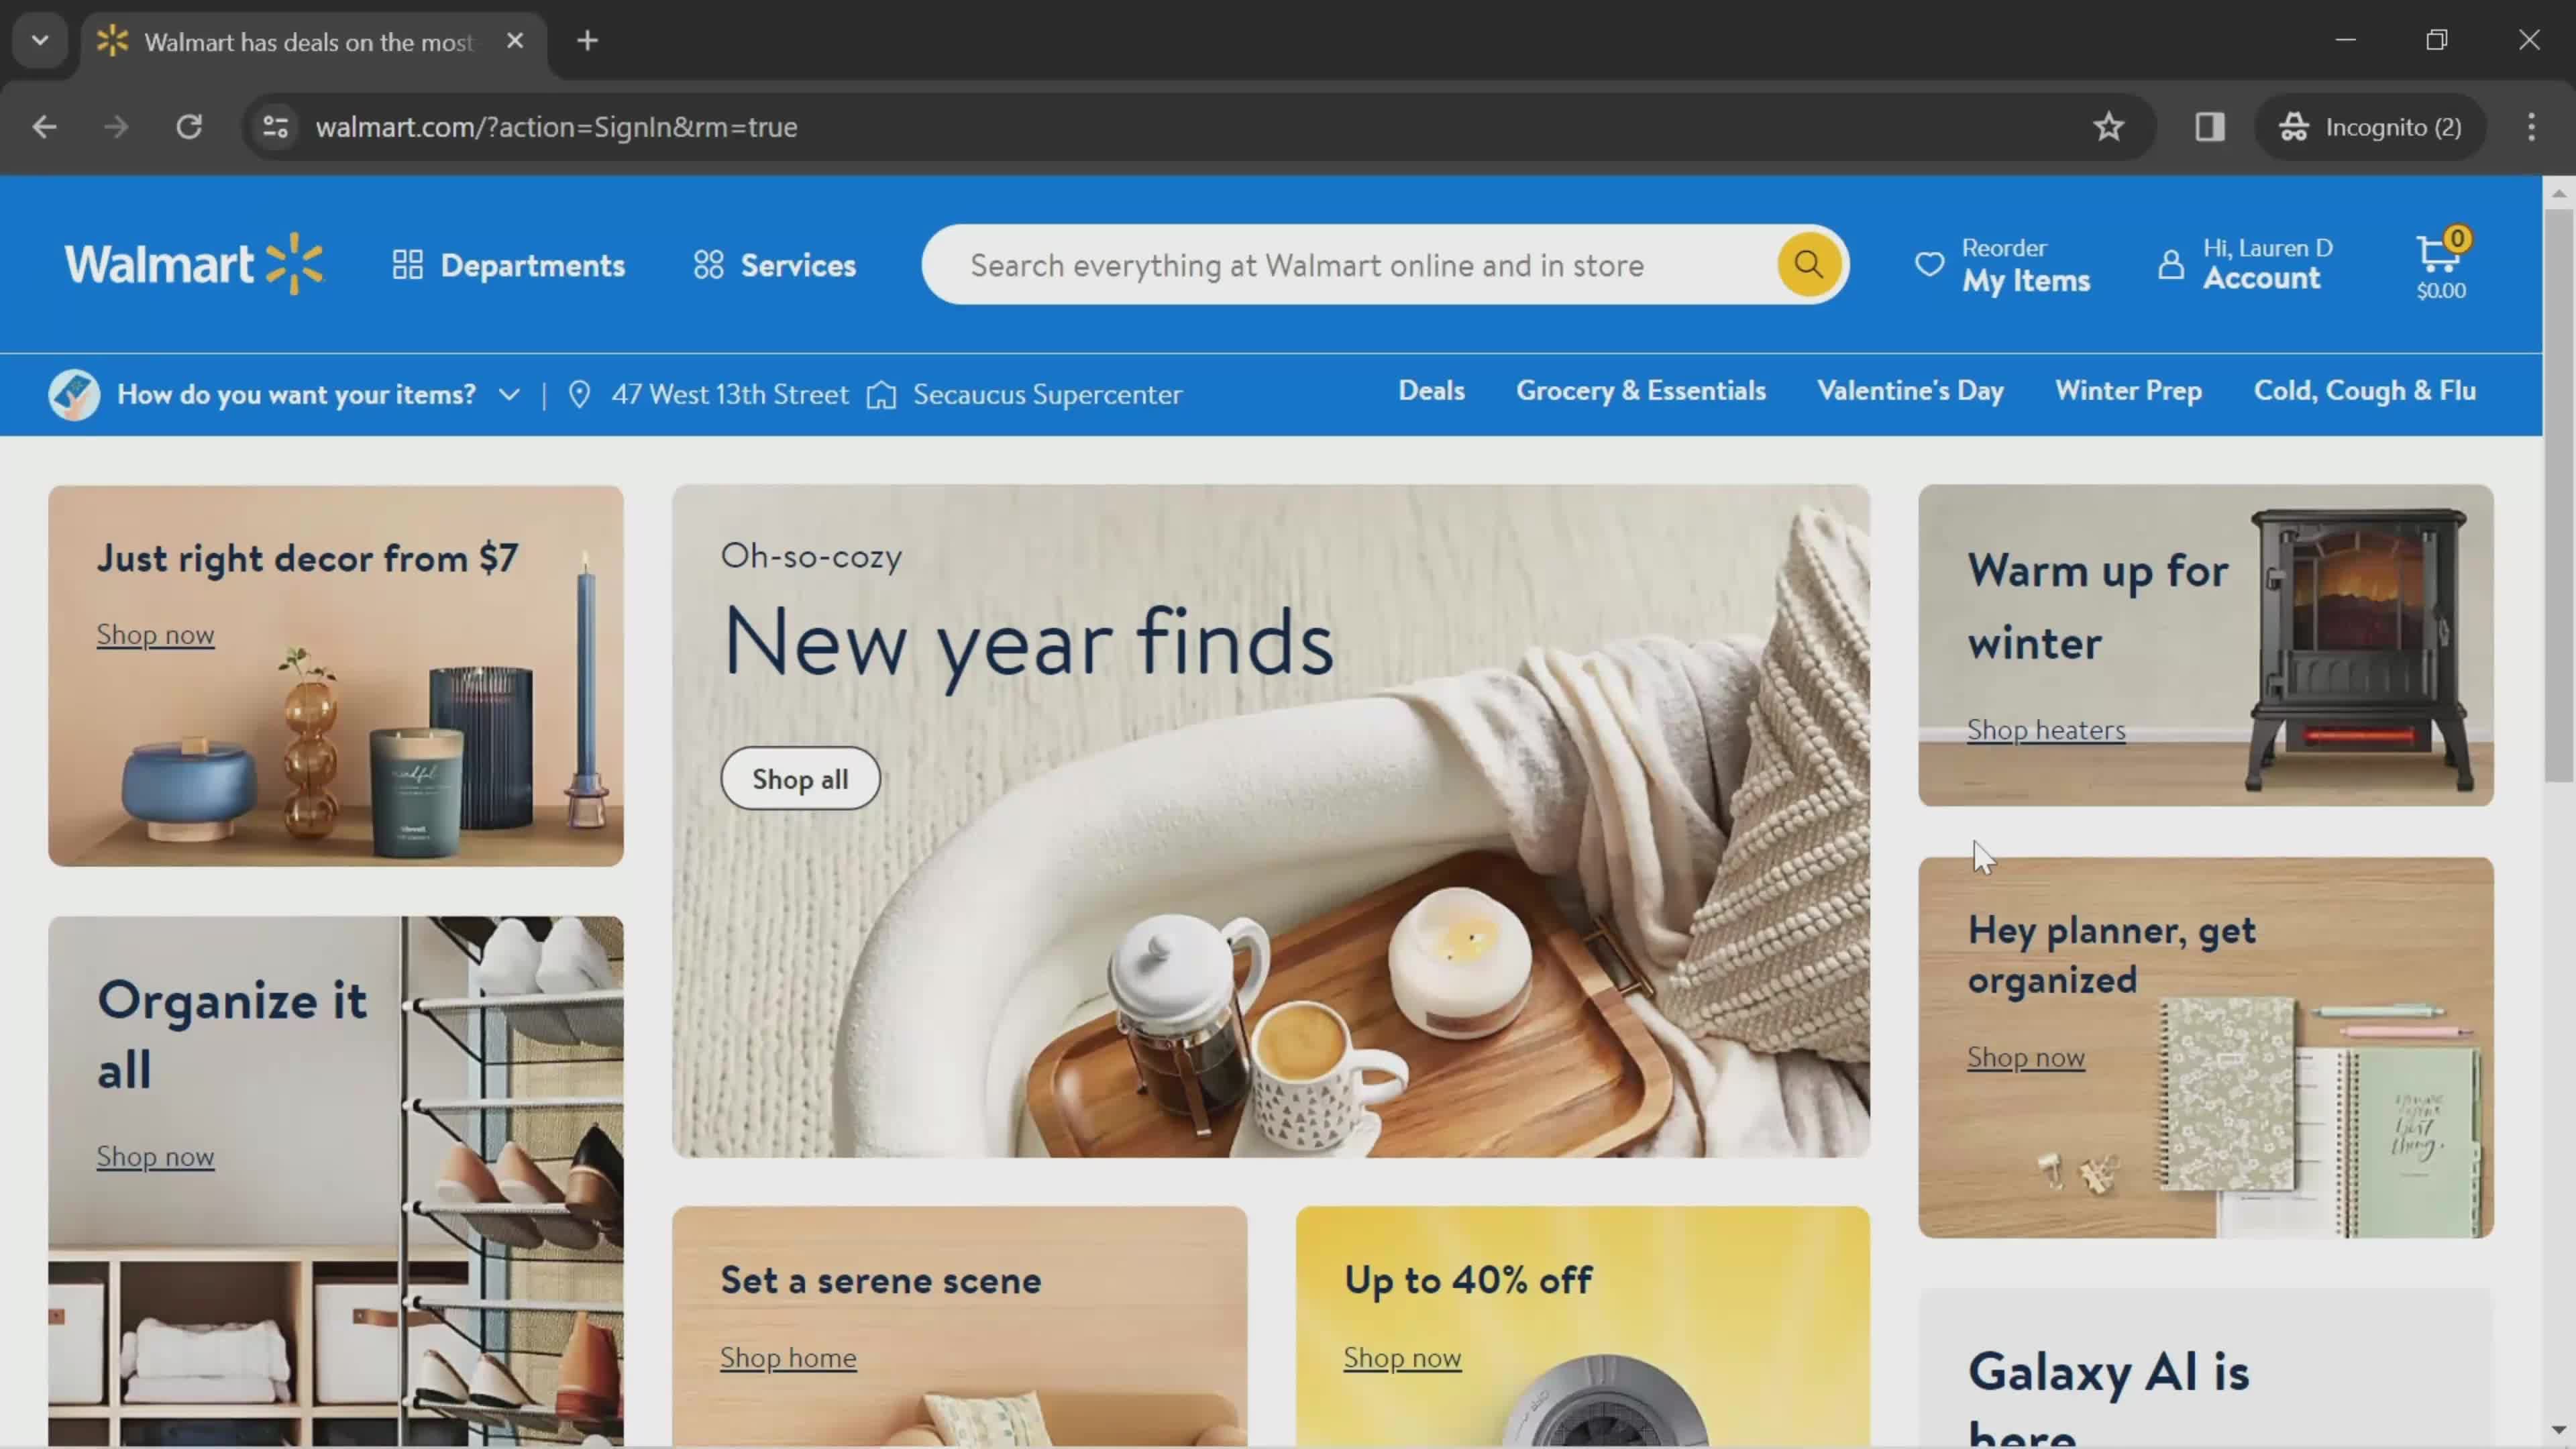Click the Shop heaters link
This screenshot has width=2576, height=1449.
pos(2046,730)
